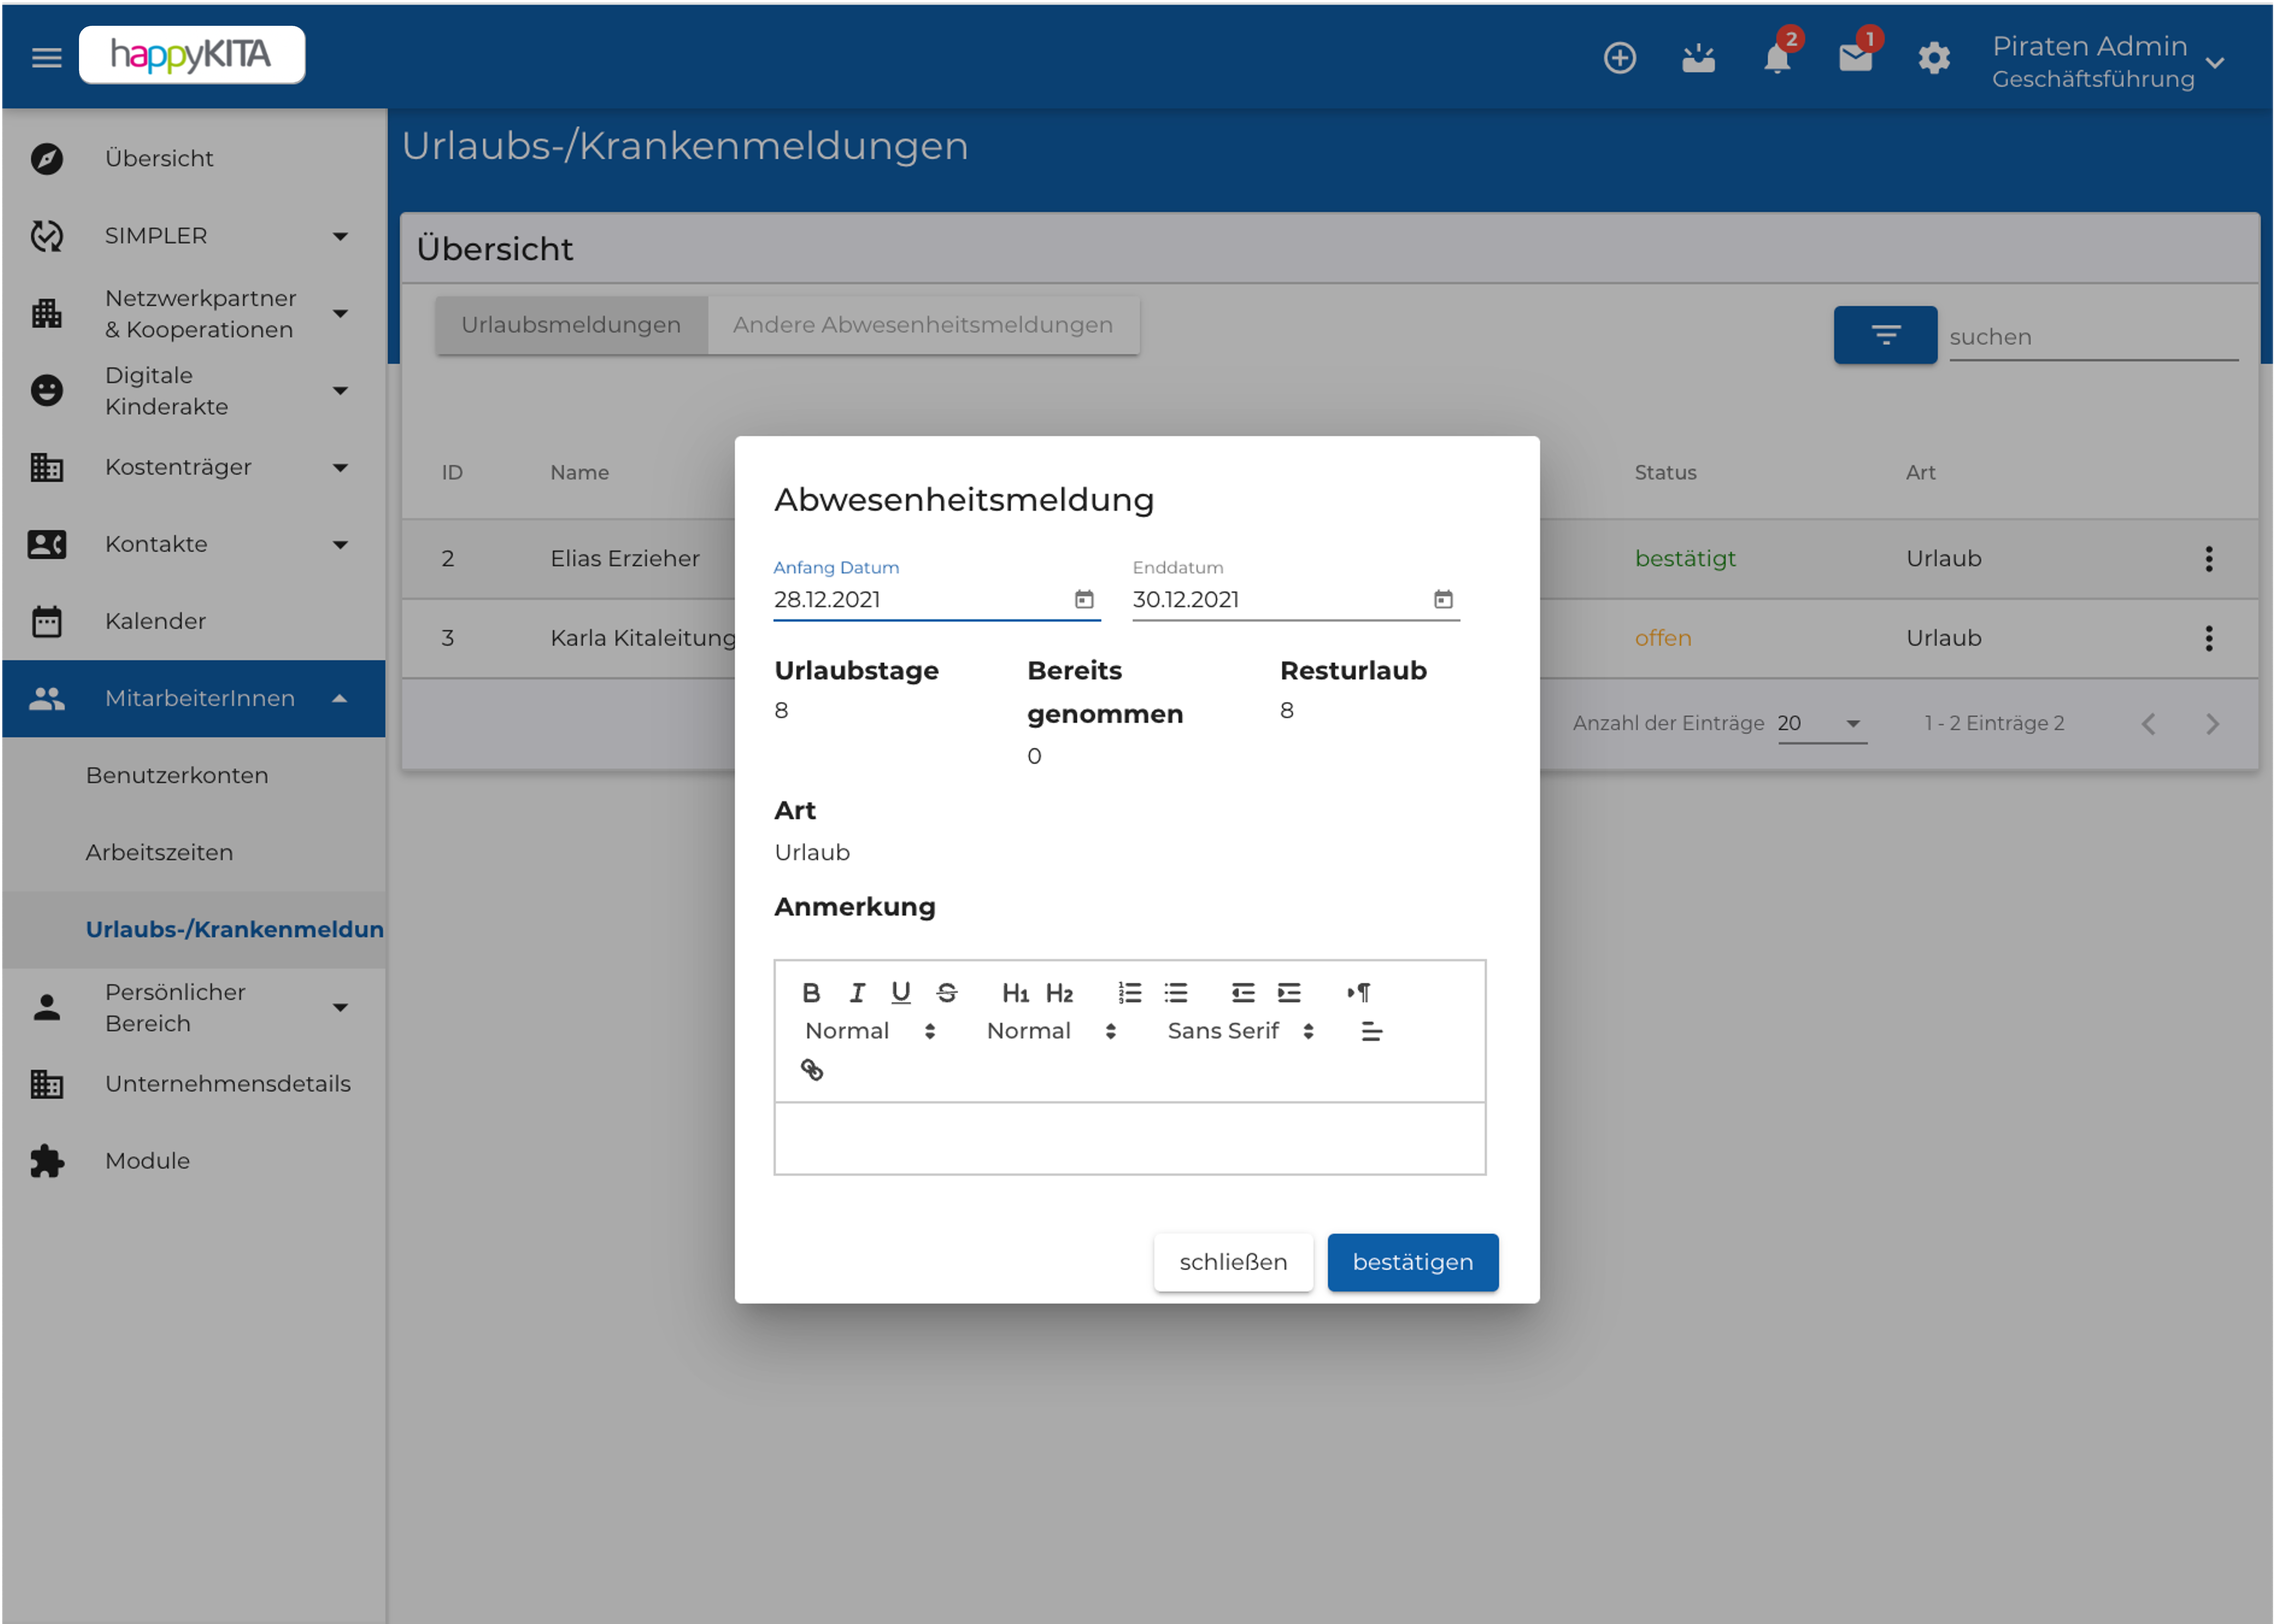Expand Persönlicher Bereich section
2275x1624 pixels.
[193, 1007]
